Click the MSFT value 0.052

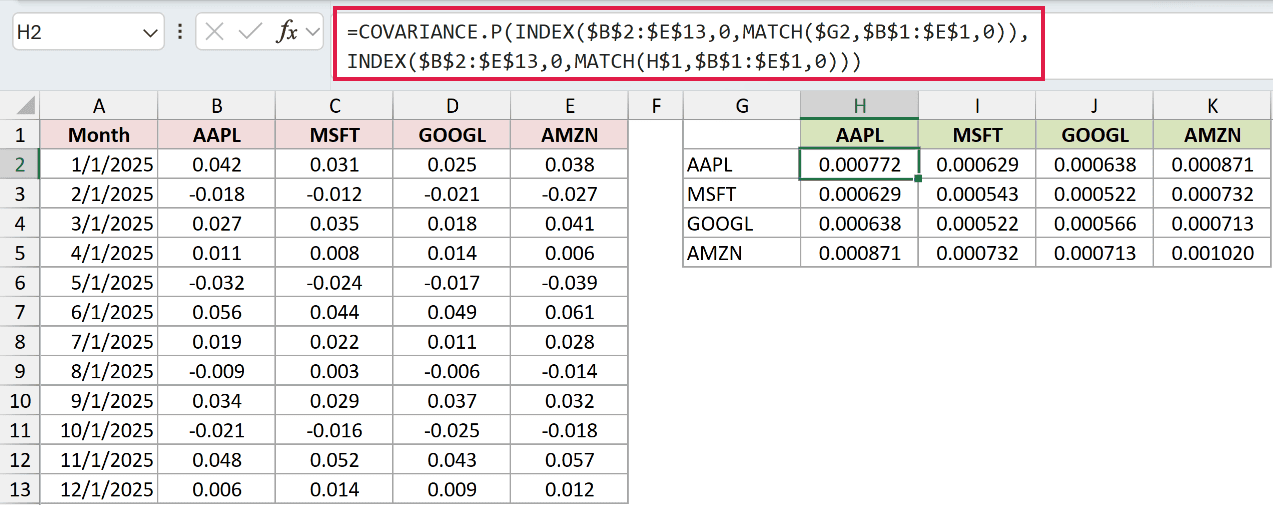pyautogui.click(x=334, y=460)
